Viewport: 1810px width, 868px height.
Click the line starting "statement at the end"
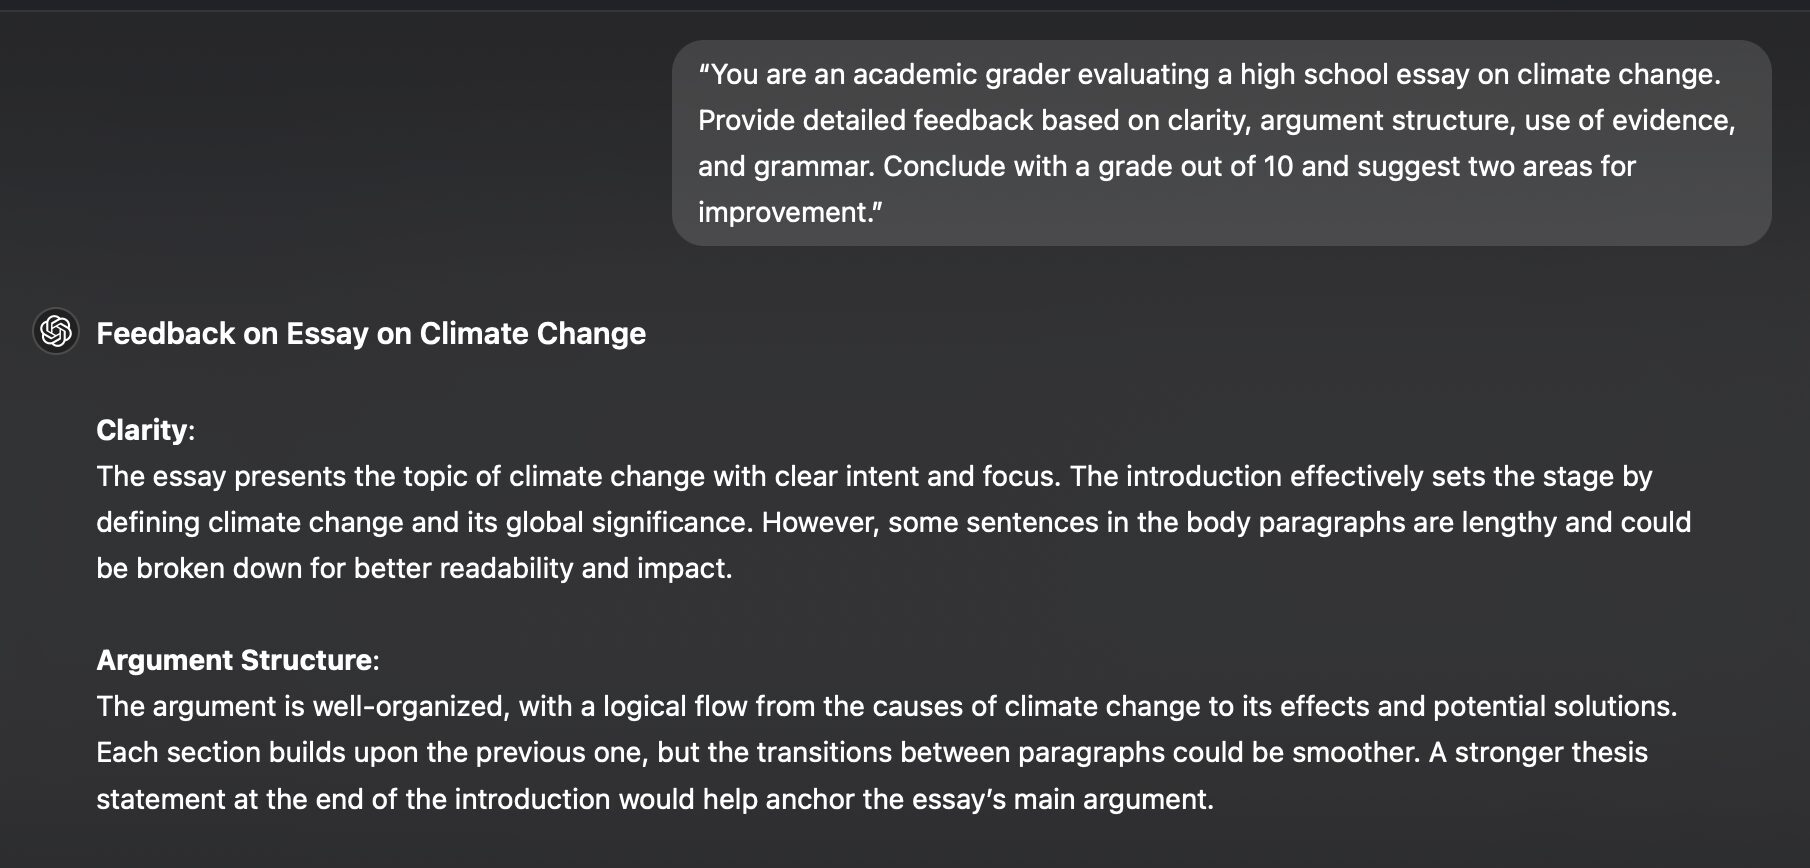[x=654, y=799]
